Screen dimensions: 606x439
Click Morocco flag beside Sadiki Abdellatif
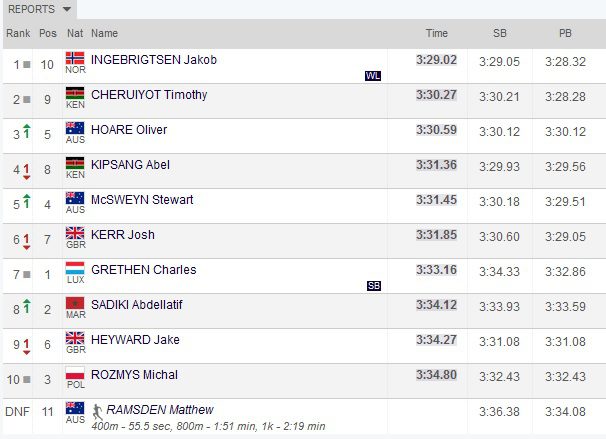tap(74, 303)
